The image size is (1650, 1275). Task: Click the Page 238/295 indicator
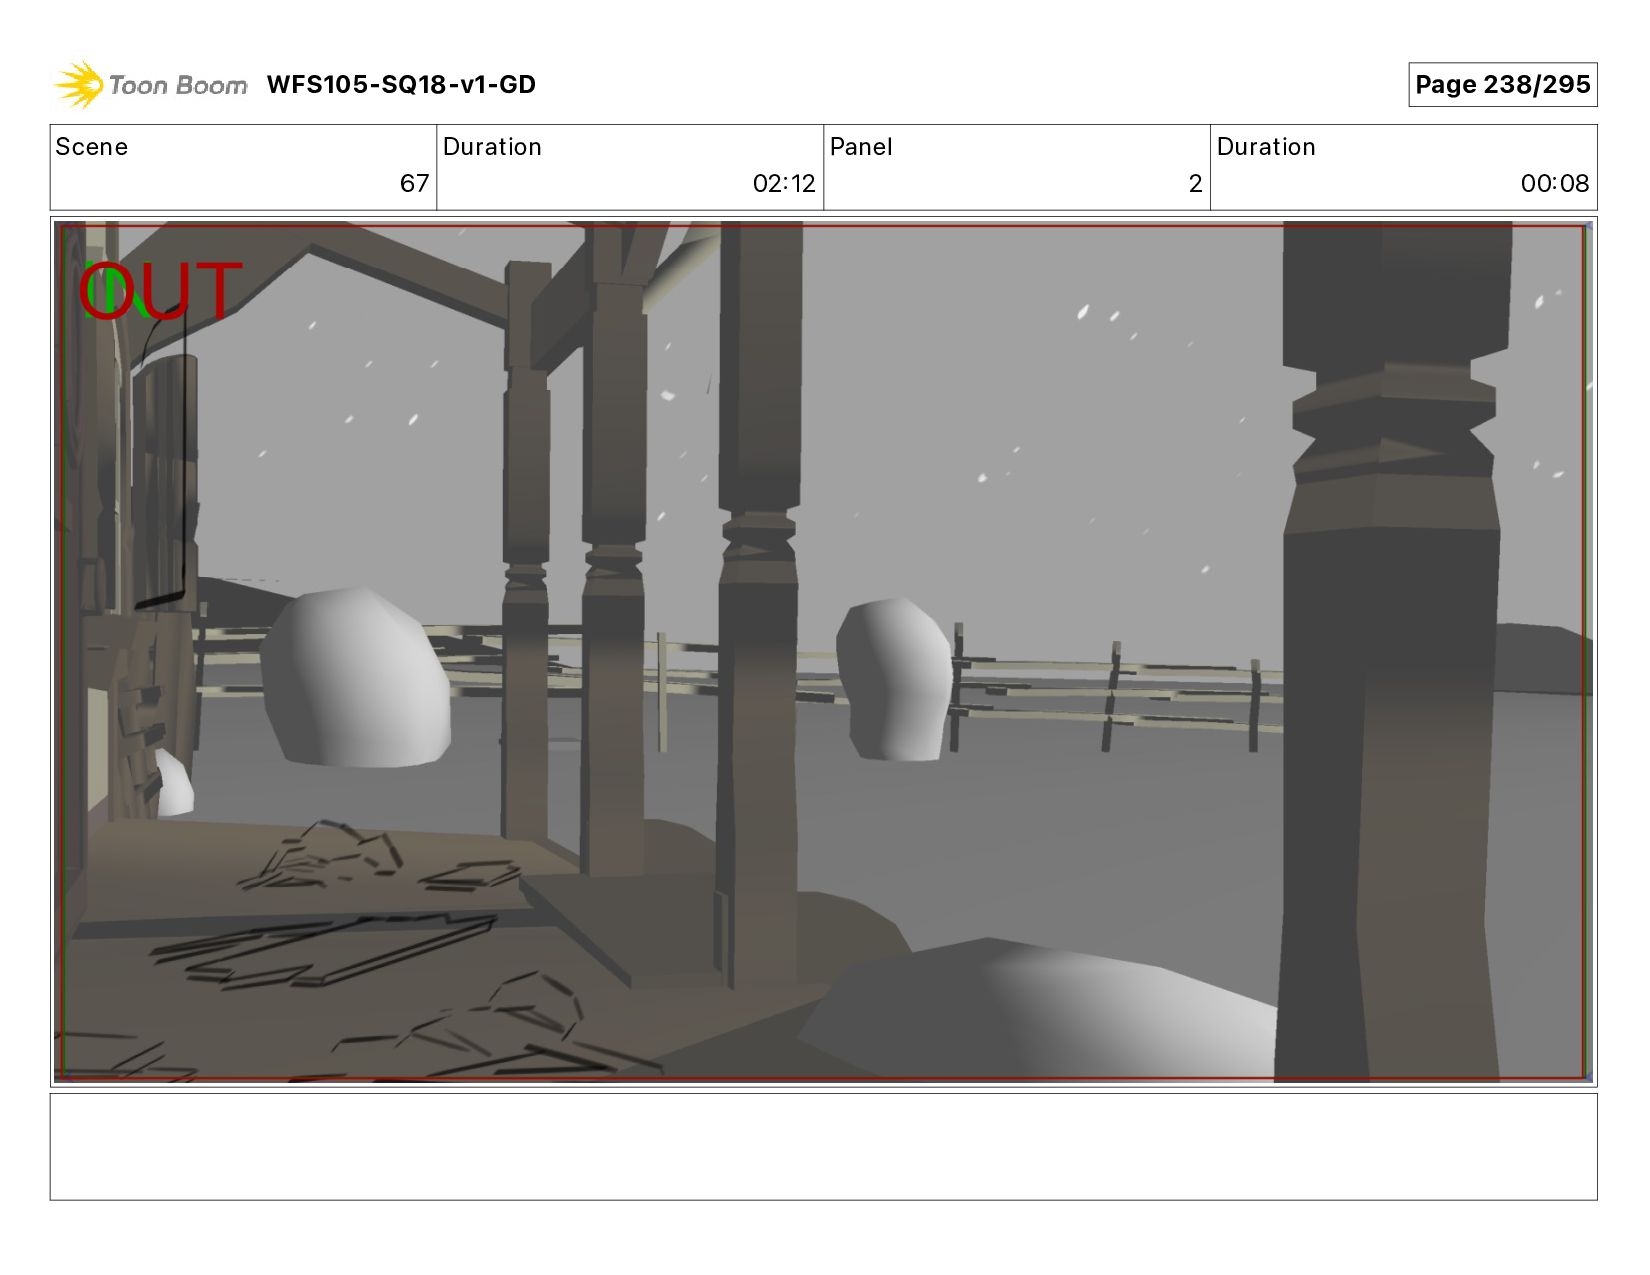1502,85
